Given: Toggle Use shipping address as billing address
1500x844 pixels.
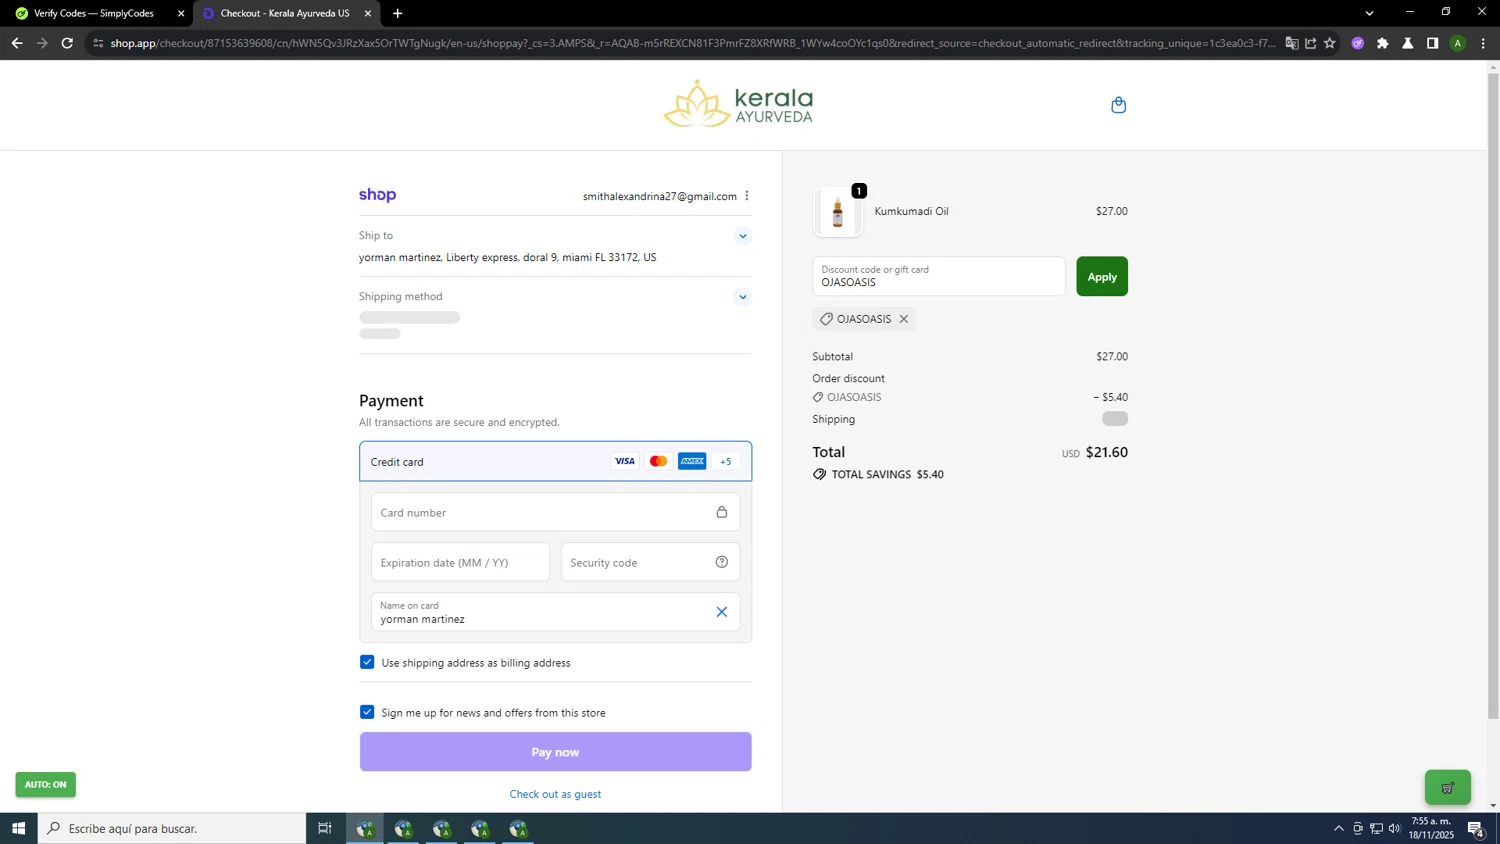Looking at the screenshot, I should 367,662.
